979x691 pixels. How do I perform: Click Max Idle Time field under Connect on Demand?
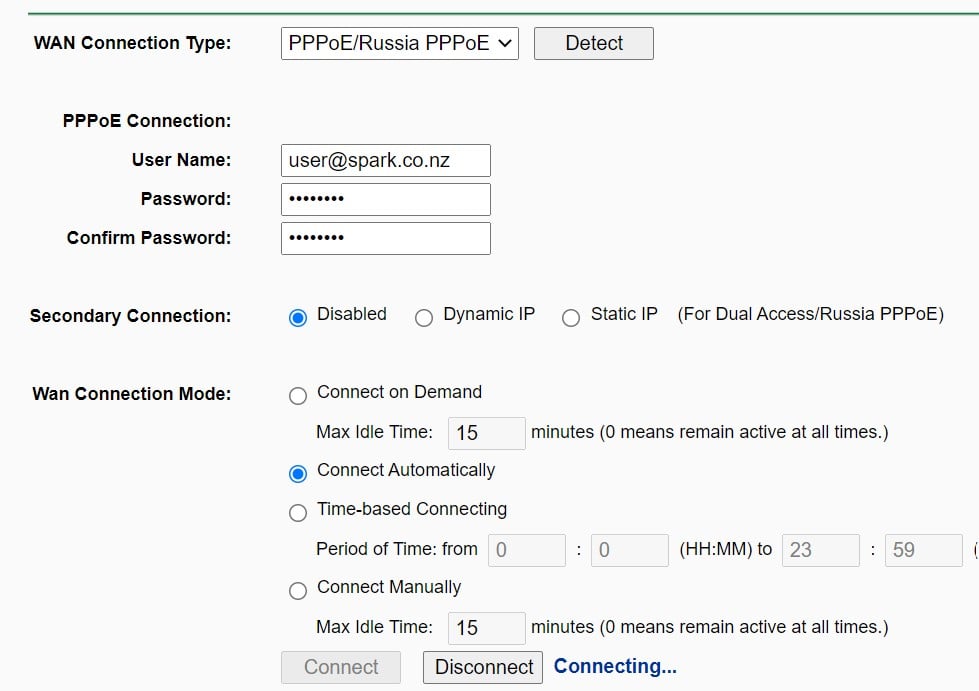(486, 433)
